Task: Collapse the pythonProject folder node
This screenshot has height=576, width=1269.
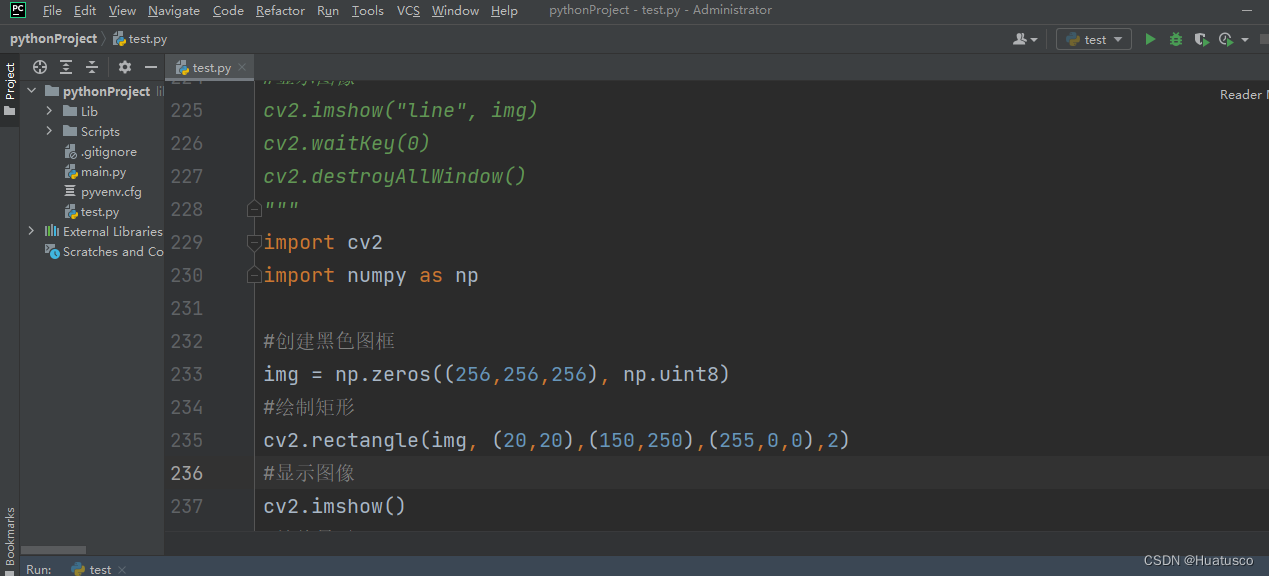Action: pyautogui.click(x=31, y=91)
